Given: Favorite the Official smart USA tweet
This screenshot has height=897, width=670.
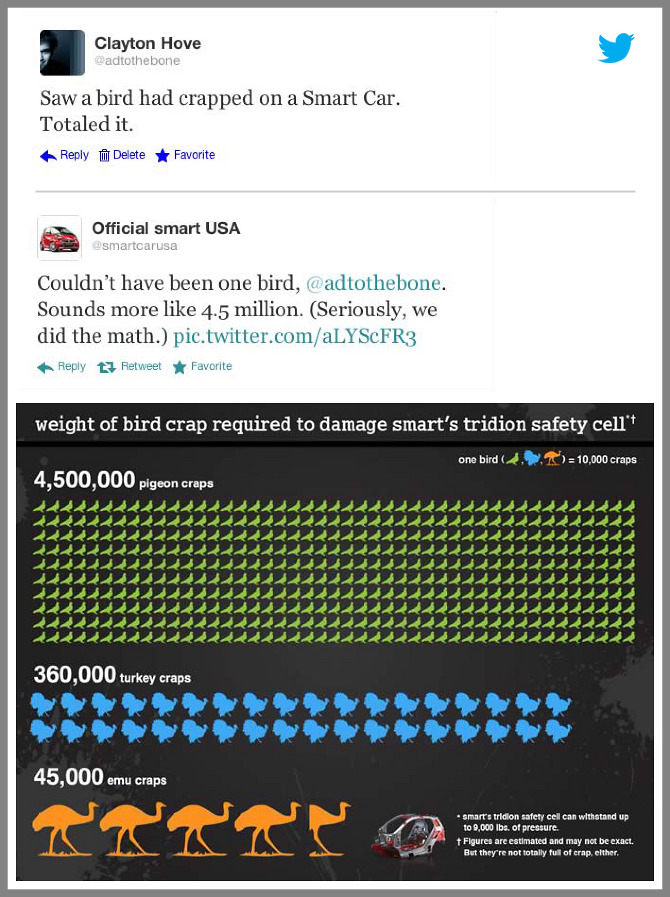Looking at the screenshot, I should coord(202,367).
